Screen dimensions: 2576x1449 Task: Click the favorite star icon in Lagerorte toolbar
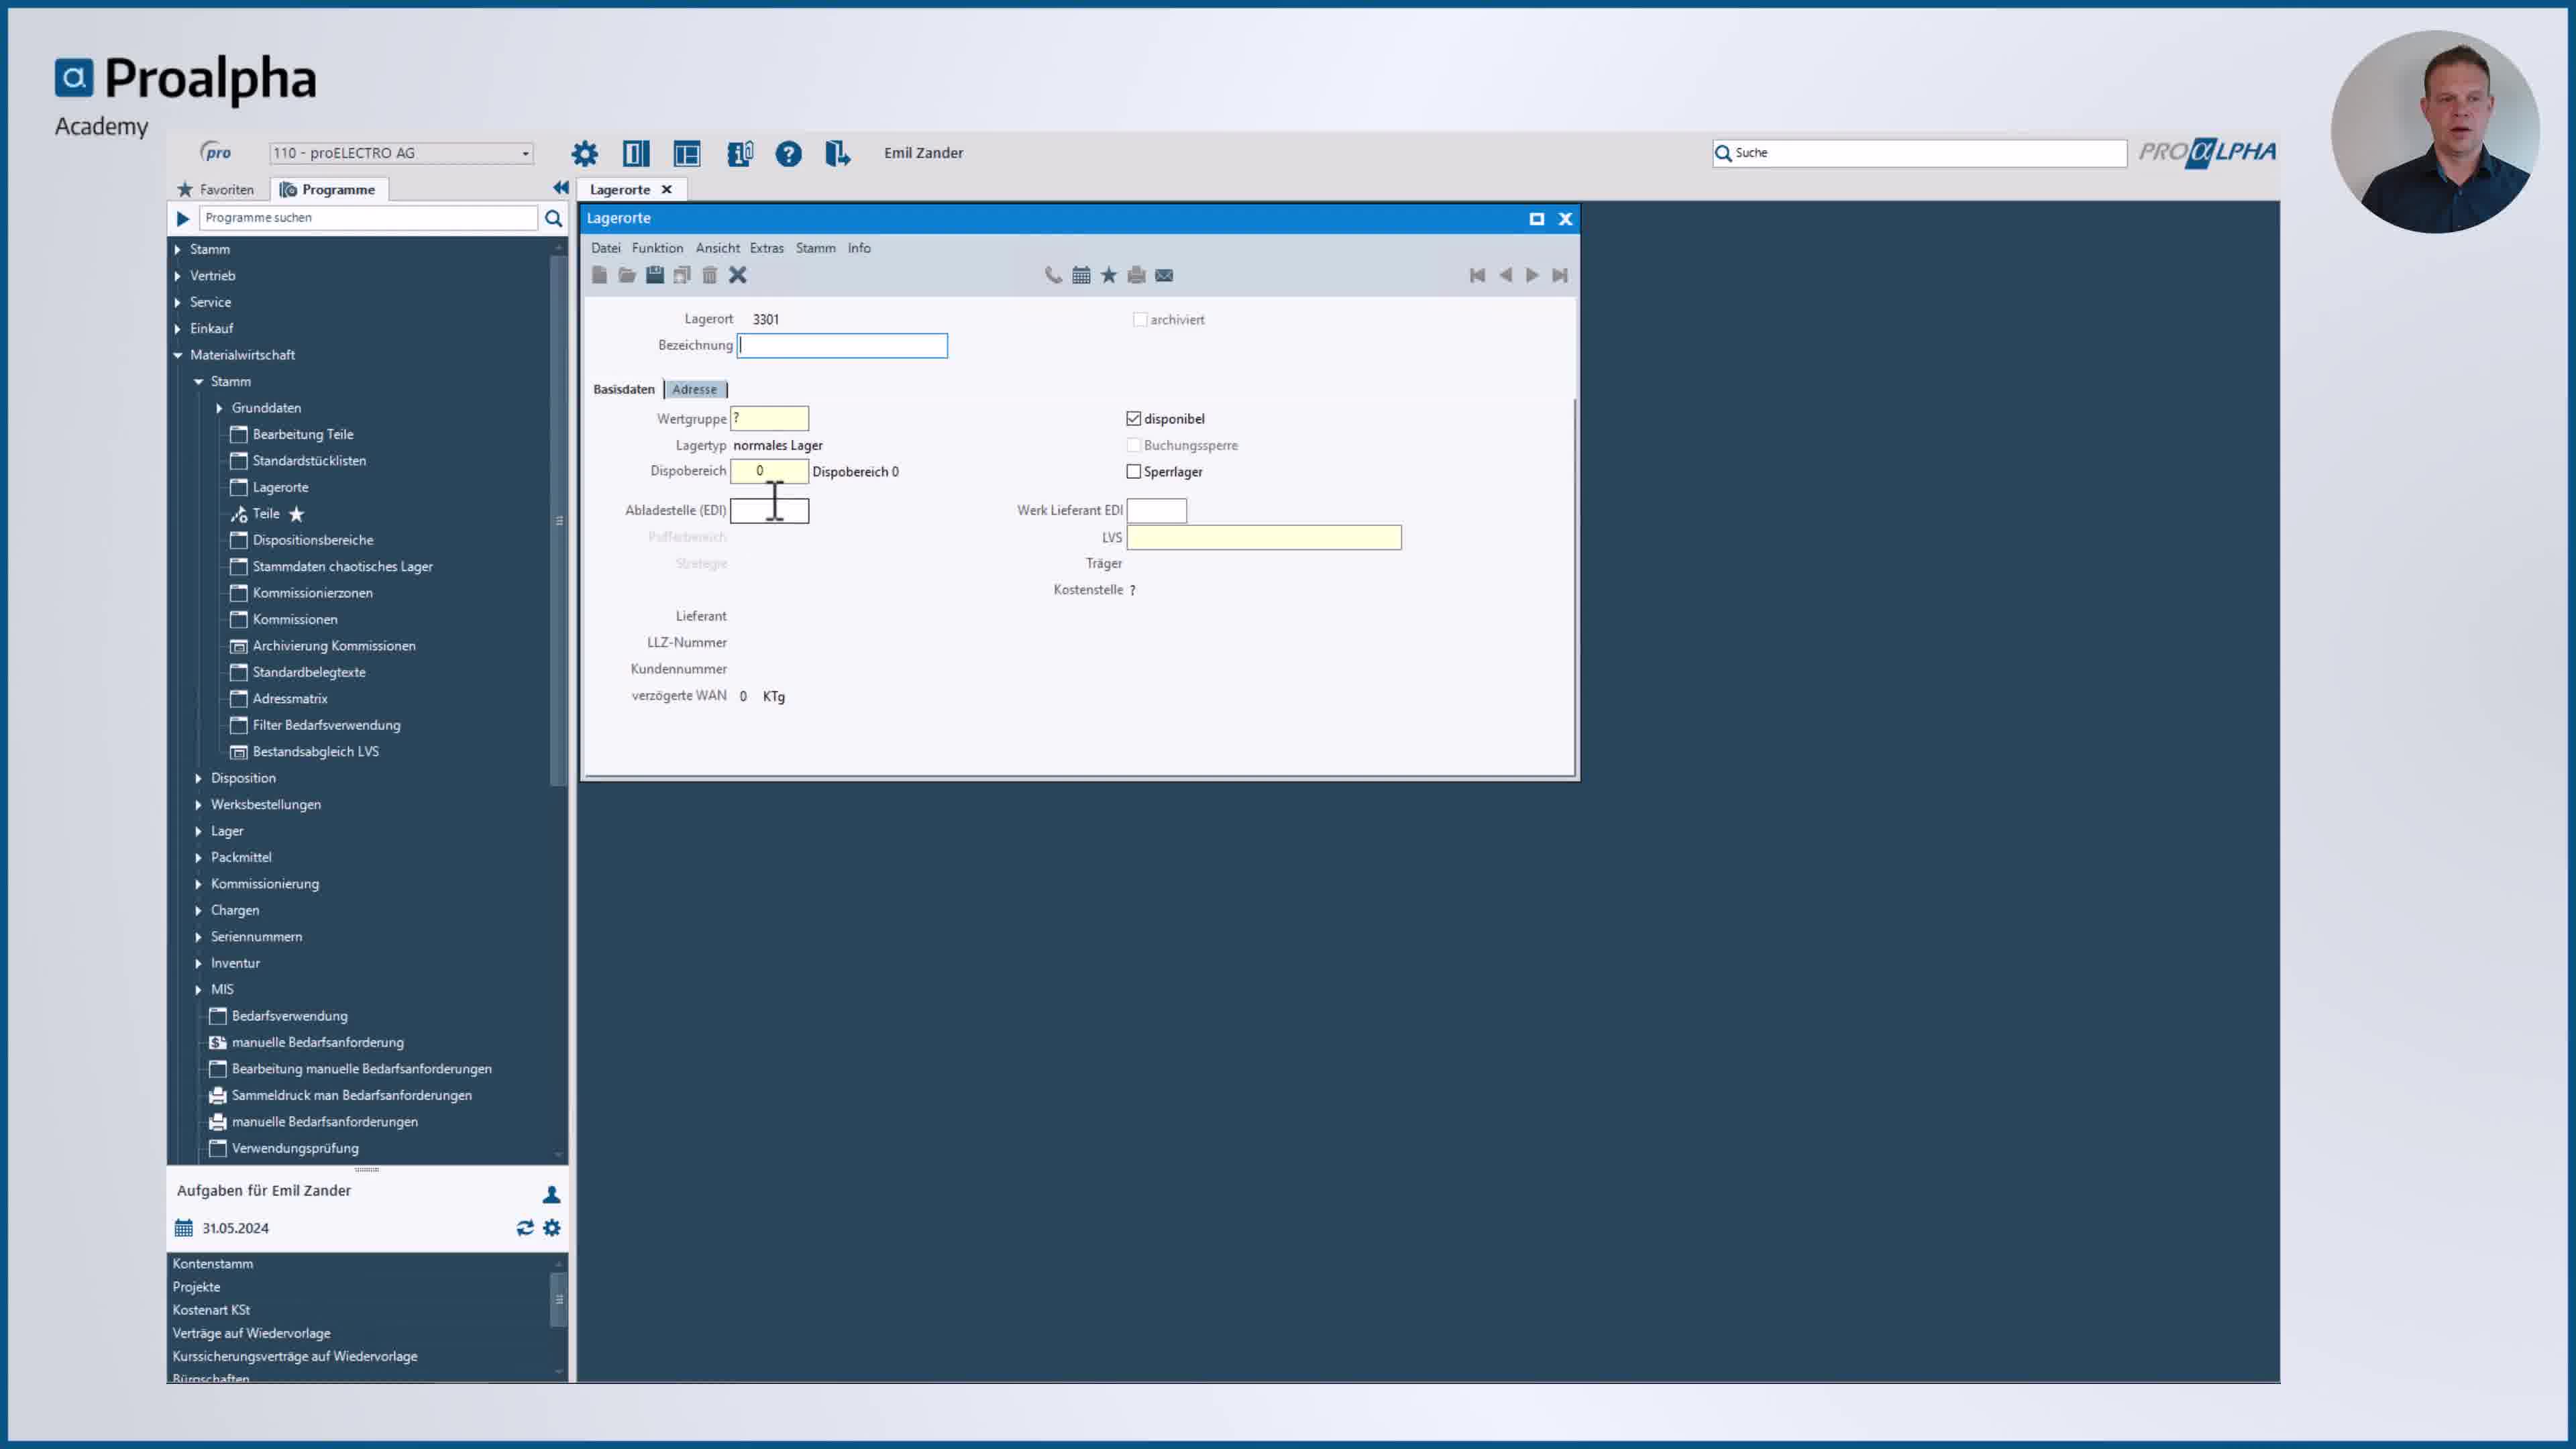tap(1109, 275)
